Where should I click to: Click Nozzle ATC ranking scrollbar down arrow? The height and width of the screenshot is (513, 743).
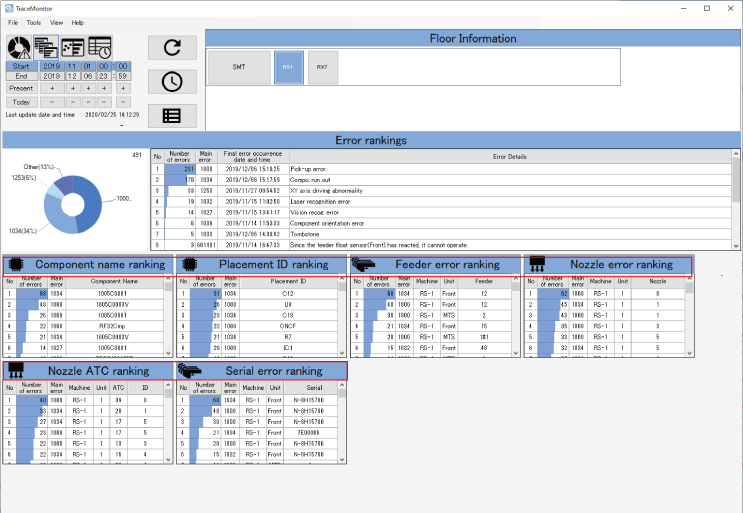168,459
